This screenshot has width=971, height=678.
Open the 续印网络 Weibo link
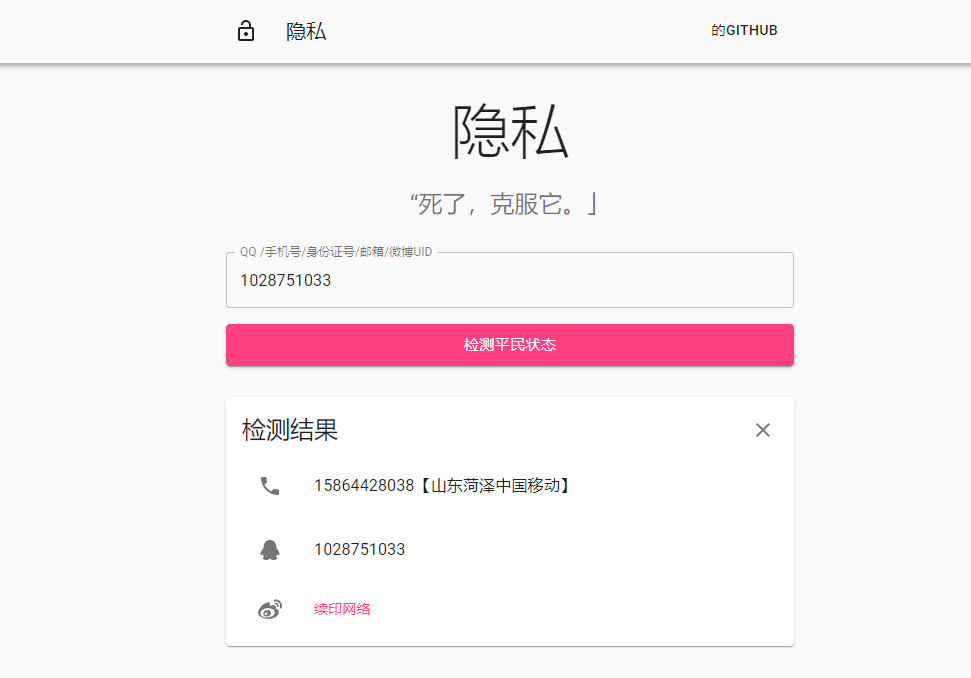(x=342, y=609)
